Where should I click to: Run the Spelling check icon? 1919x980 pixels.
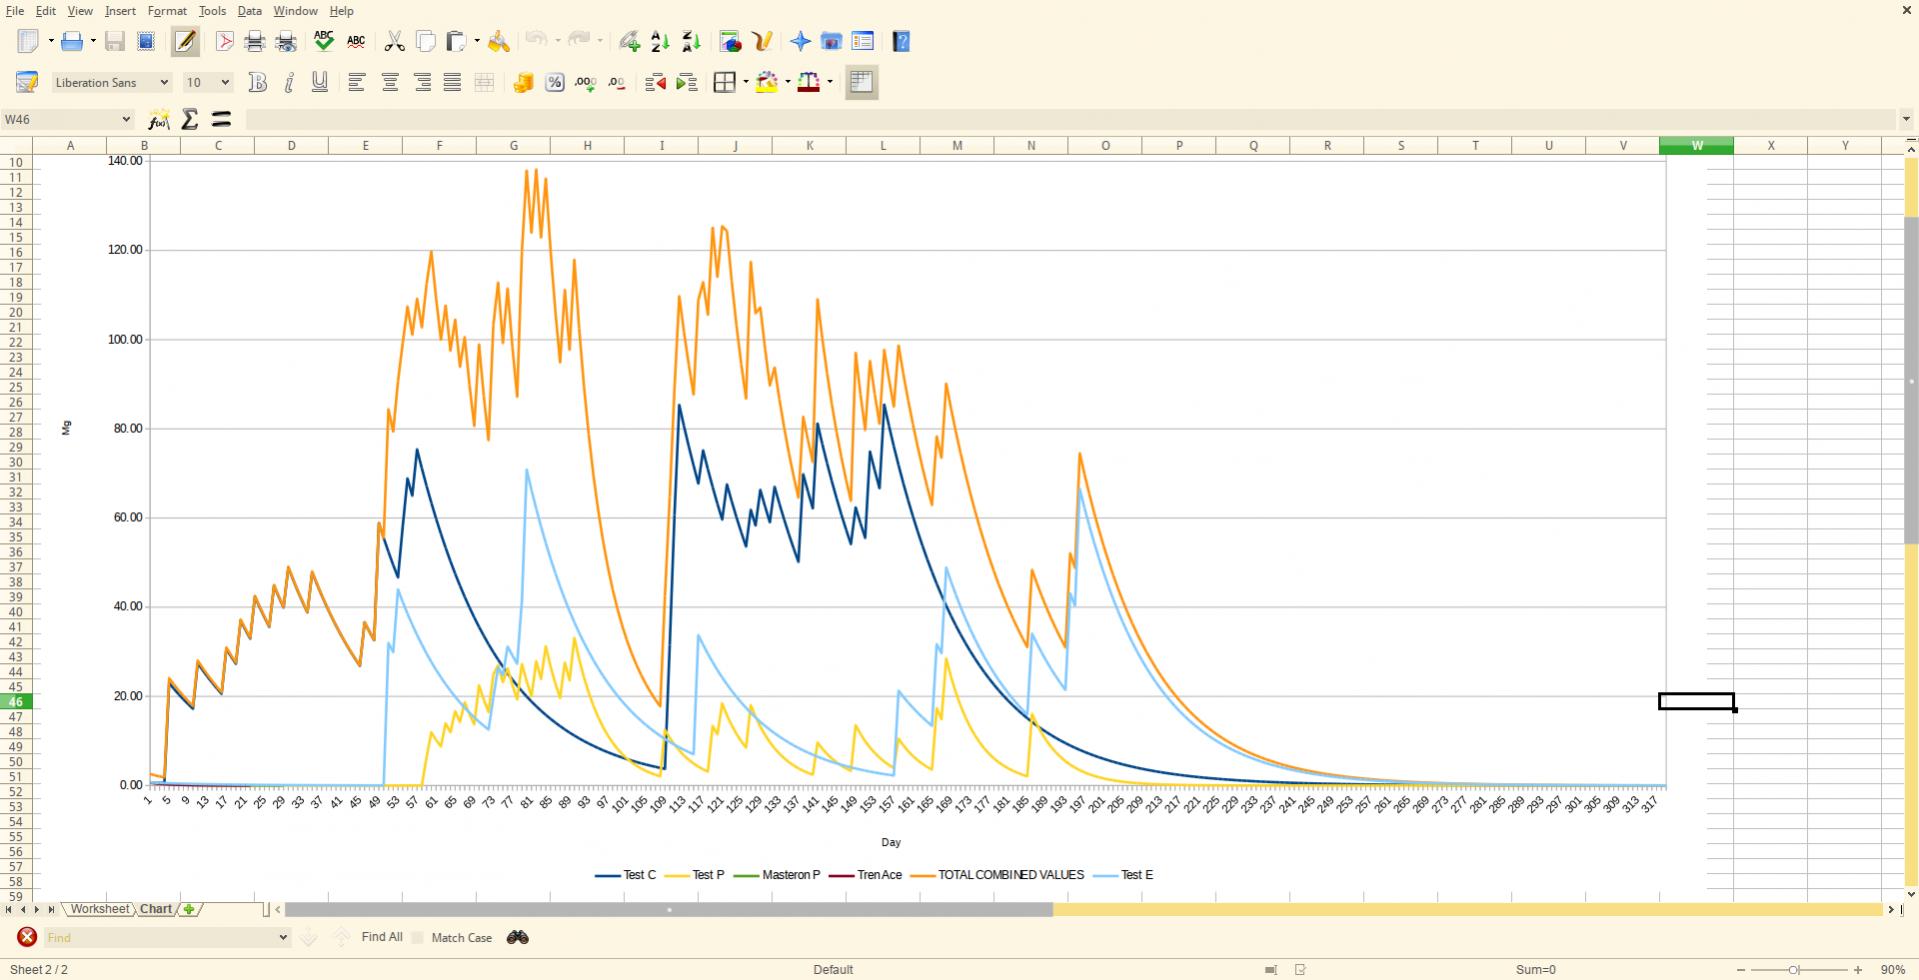point(324,41)
